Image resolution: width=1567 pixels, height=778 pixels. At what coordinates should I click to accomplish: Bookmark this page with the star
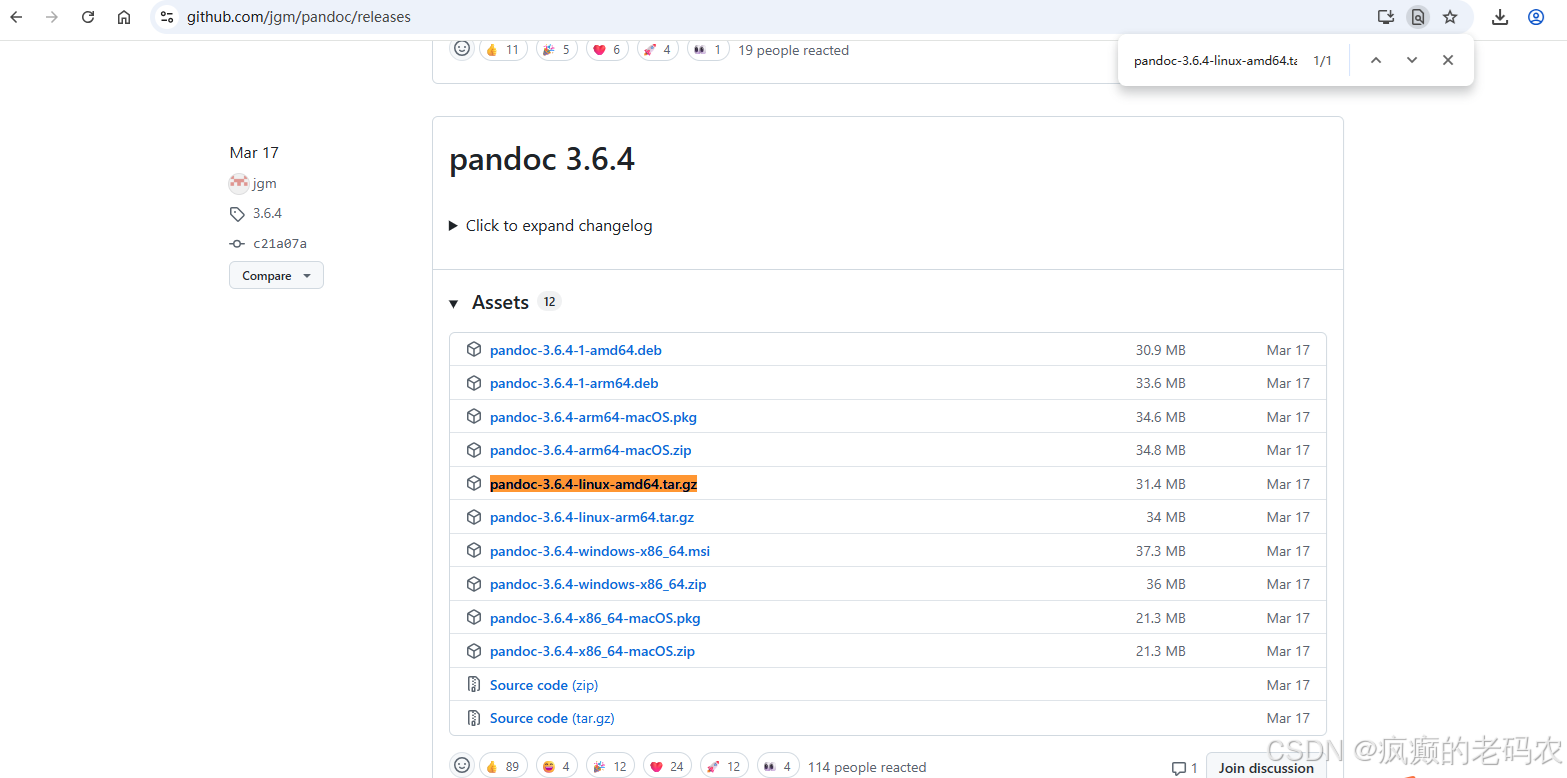click(x=1450, y=17)
